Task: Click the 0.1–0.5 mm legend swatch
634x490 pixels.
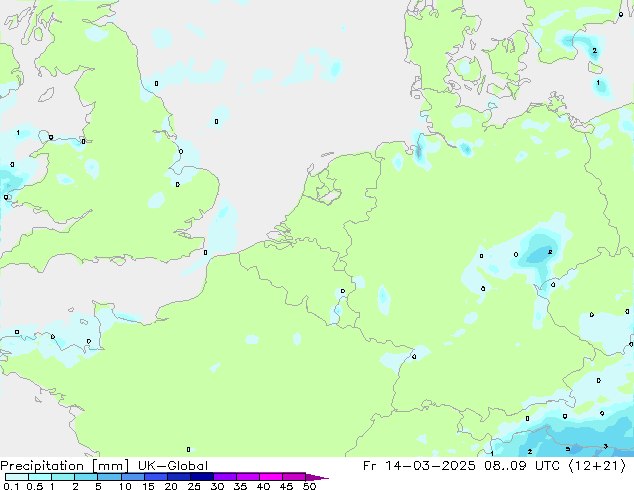Action: (17, 477)
